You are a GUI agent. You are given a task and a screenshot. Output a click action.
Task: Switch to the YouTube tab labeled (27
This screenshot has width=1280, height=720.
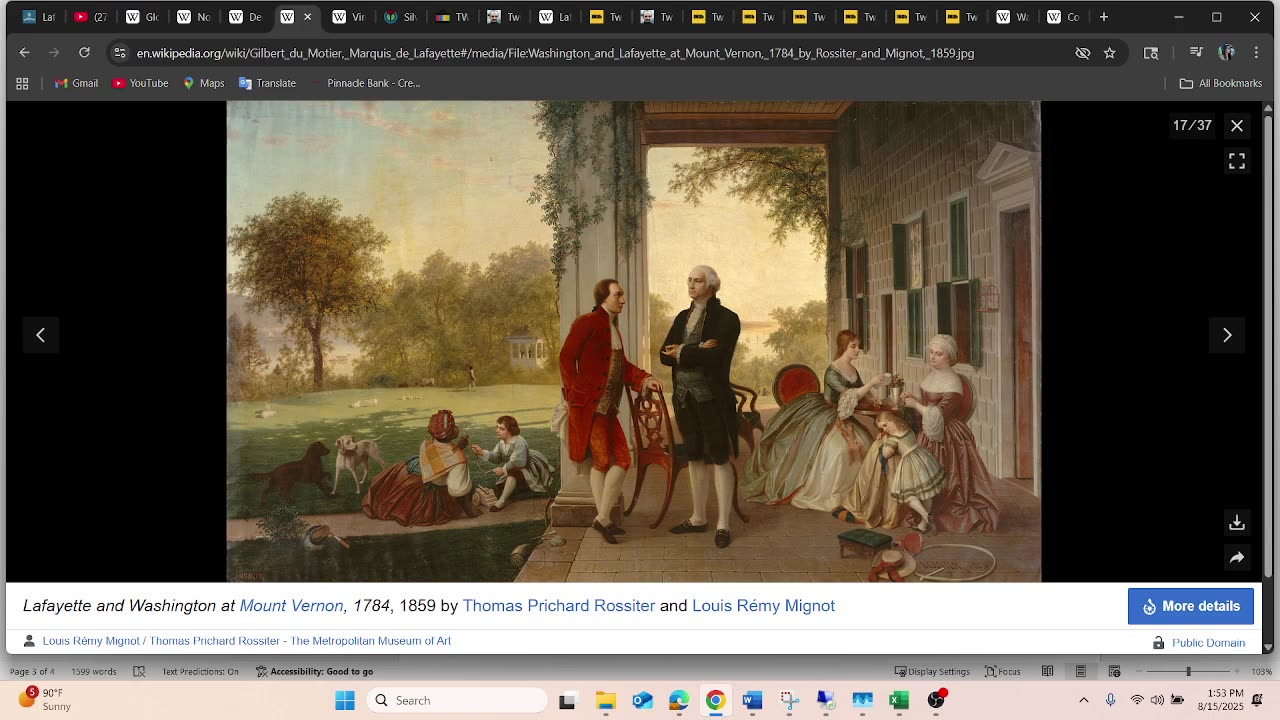(91, 17)
